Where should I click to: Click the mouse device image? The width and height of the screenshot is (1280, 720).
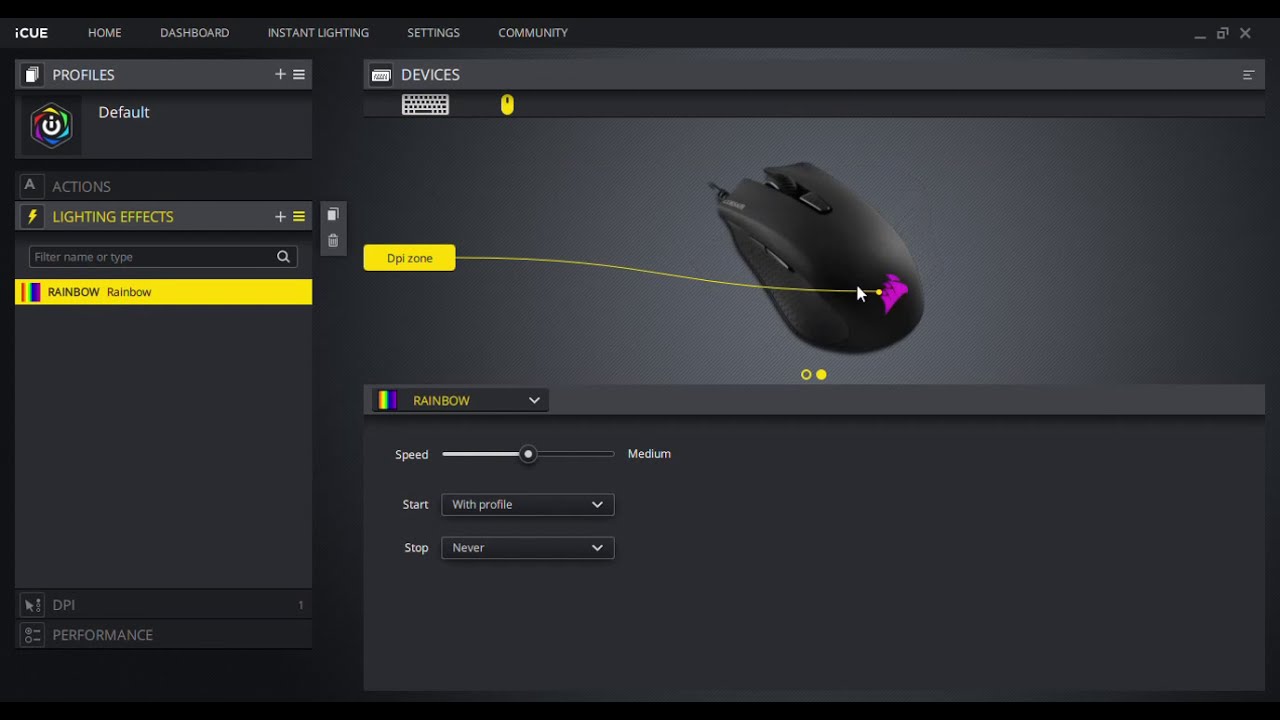pyautogui.click(x=815, y=258)
